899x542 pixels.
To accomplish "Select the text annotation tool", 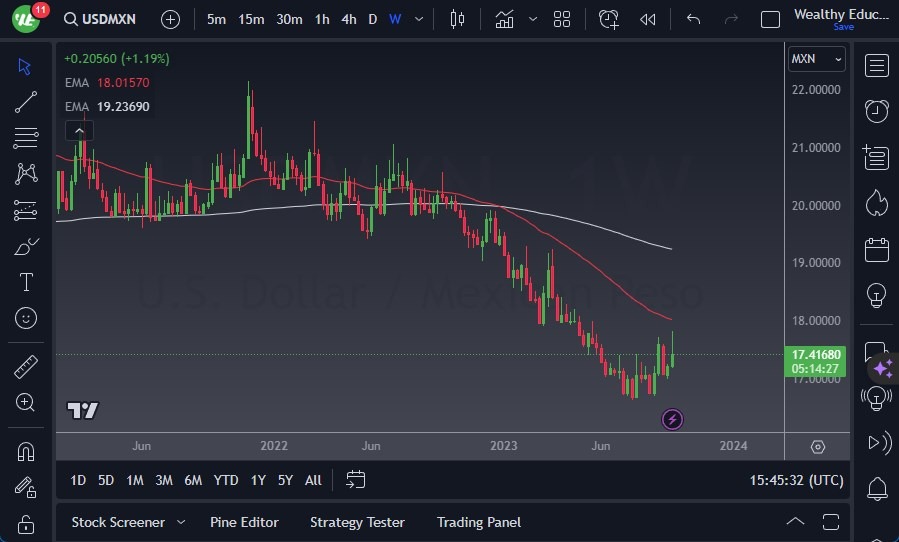I will tap(26, 282).
